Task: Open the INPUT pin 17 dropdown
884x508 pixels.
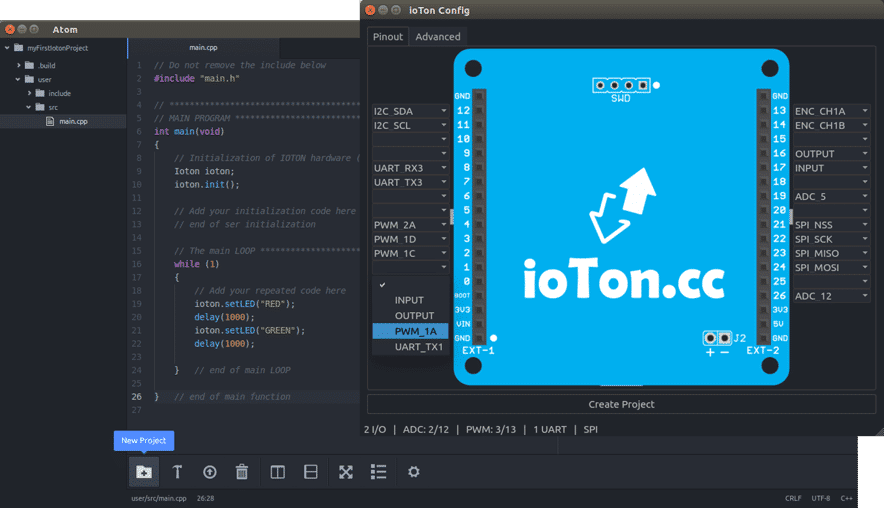Action: tap(832, 168)
